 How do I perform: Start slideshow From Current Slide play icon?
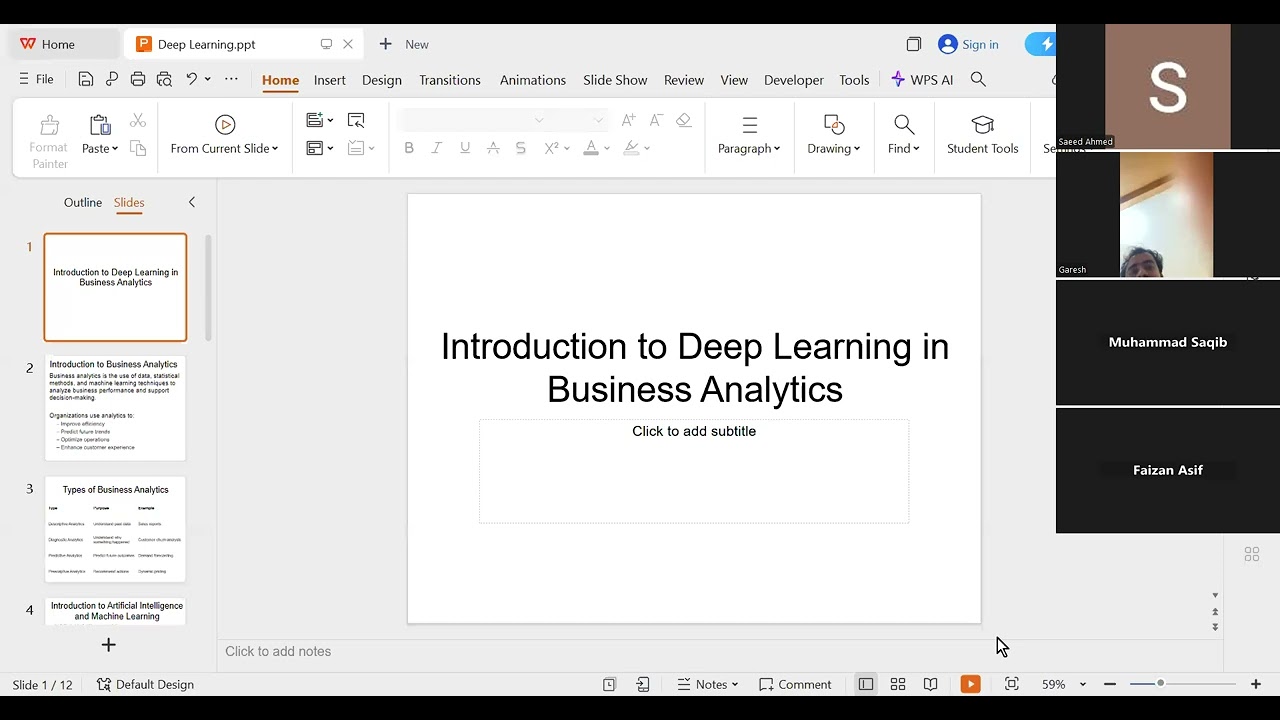225,124
